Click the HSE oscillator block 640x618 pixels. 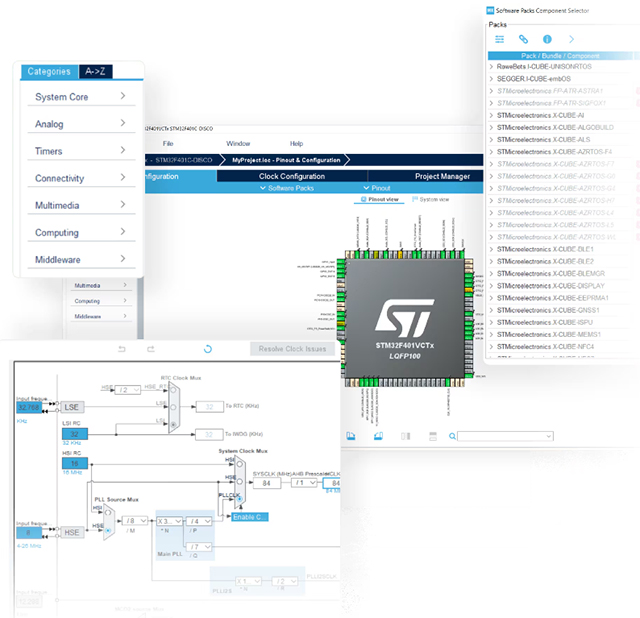tap(72, 532)
